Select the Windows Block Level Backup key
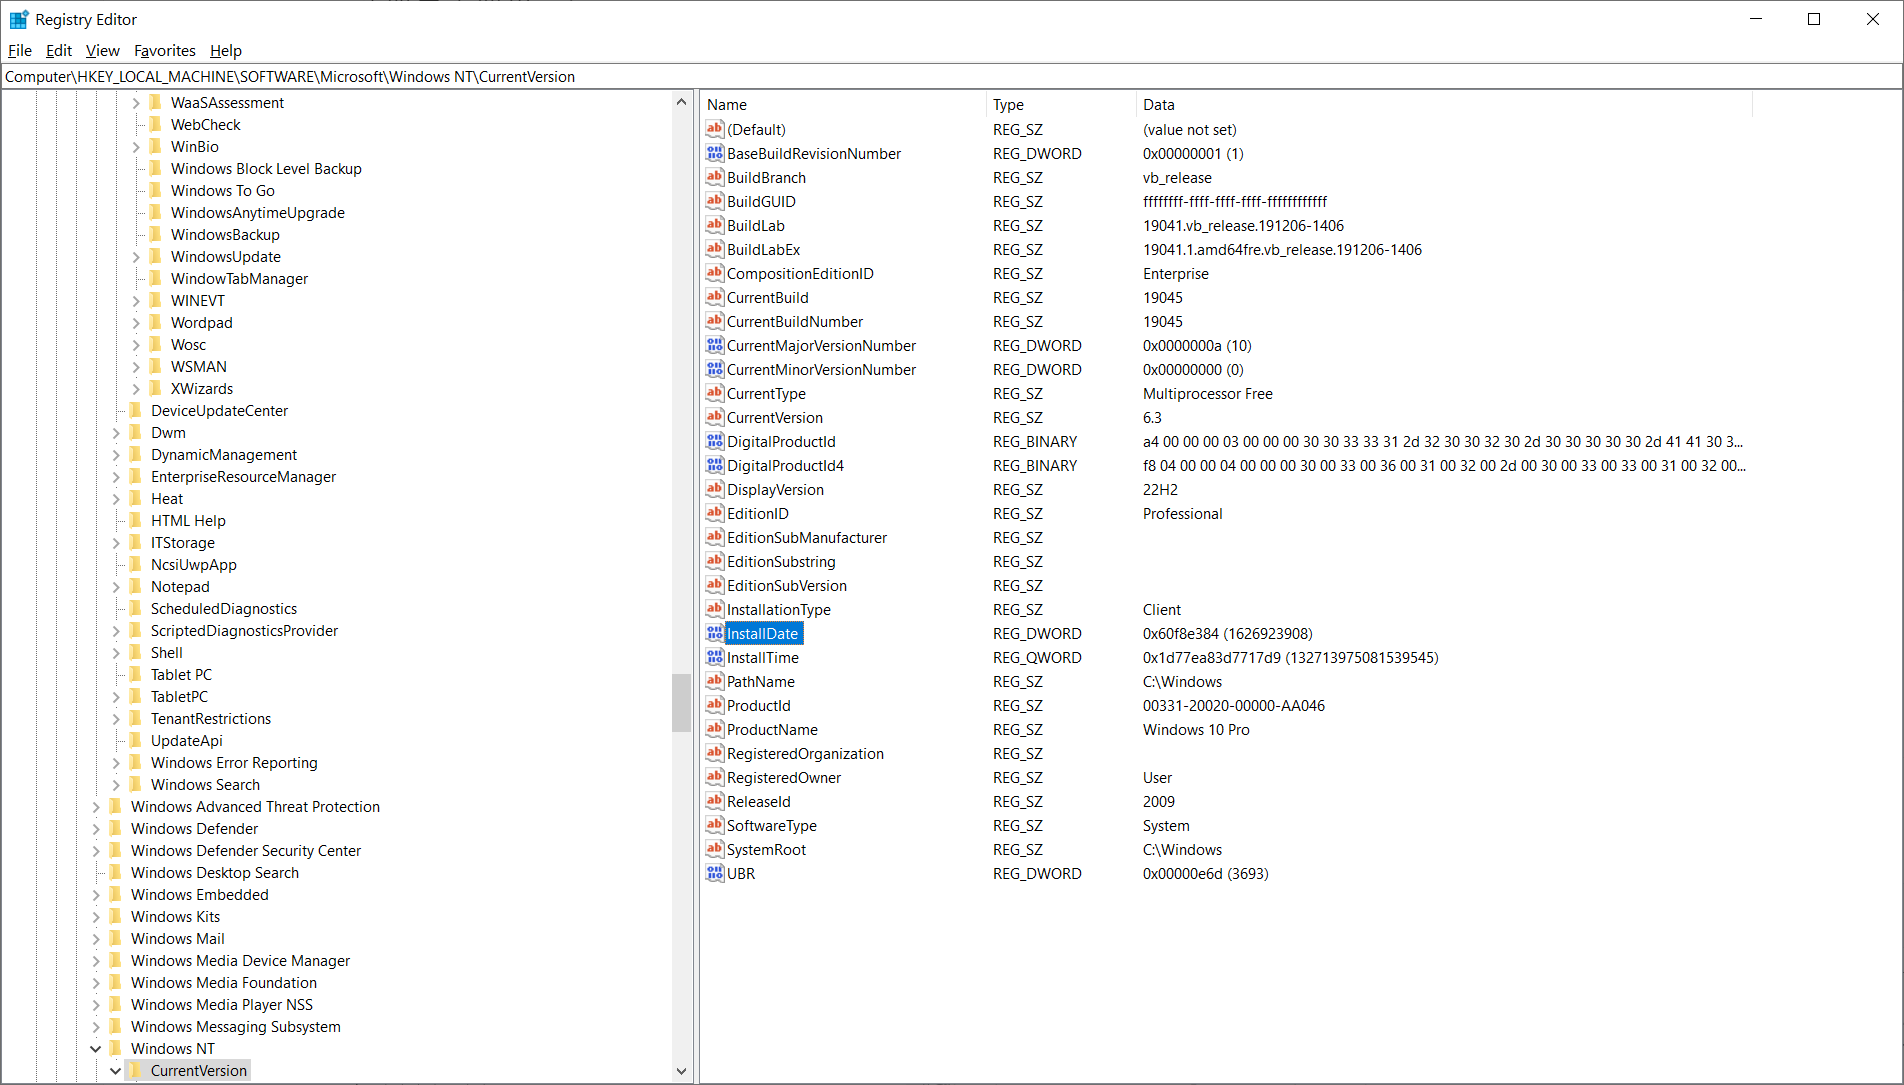Image resolution: width=1904 pixels, height=1085 pixels. click(x=266, y=168)
